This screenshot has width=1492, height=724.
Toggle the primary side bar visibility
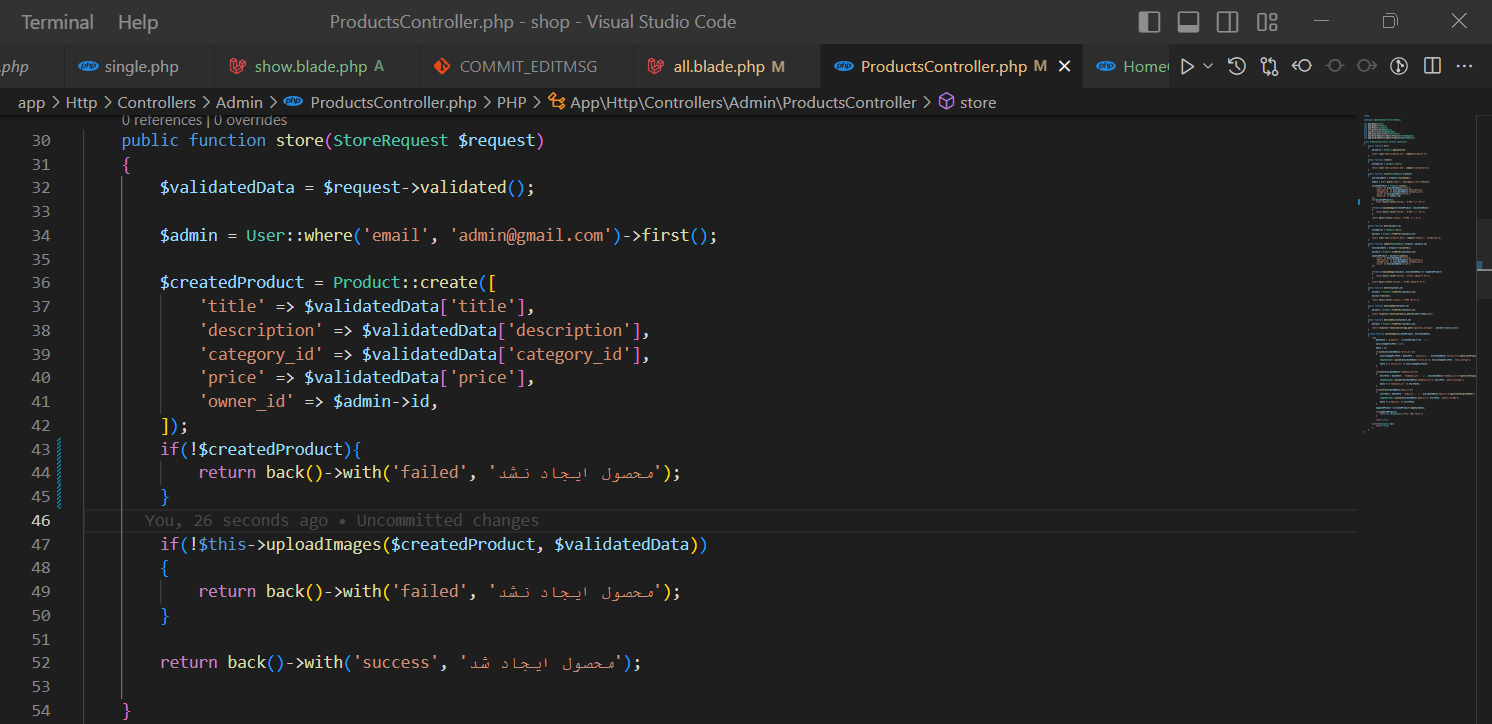pyautogui.click(x=1148, y=21)
